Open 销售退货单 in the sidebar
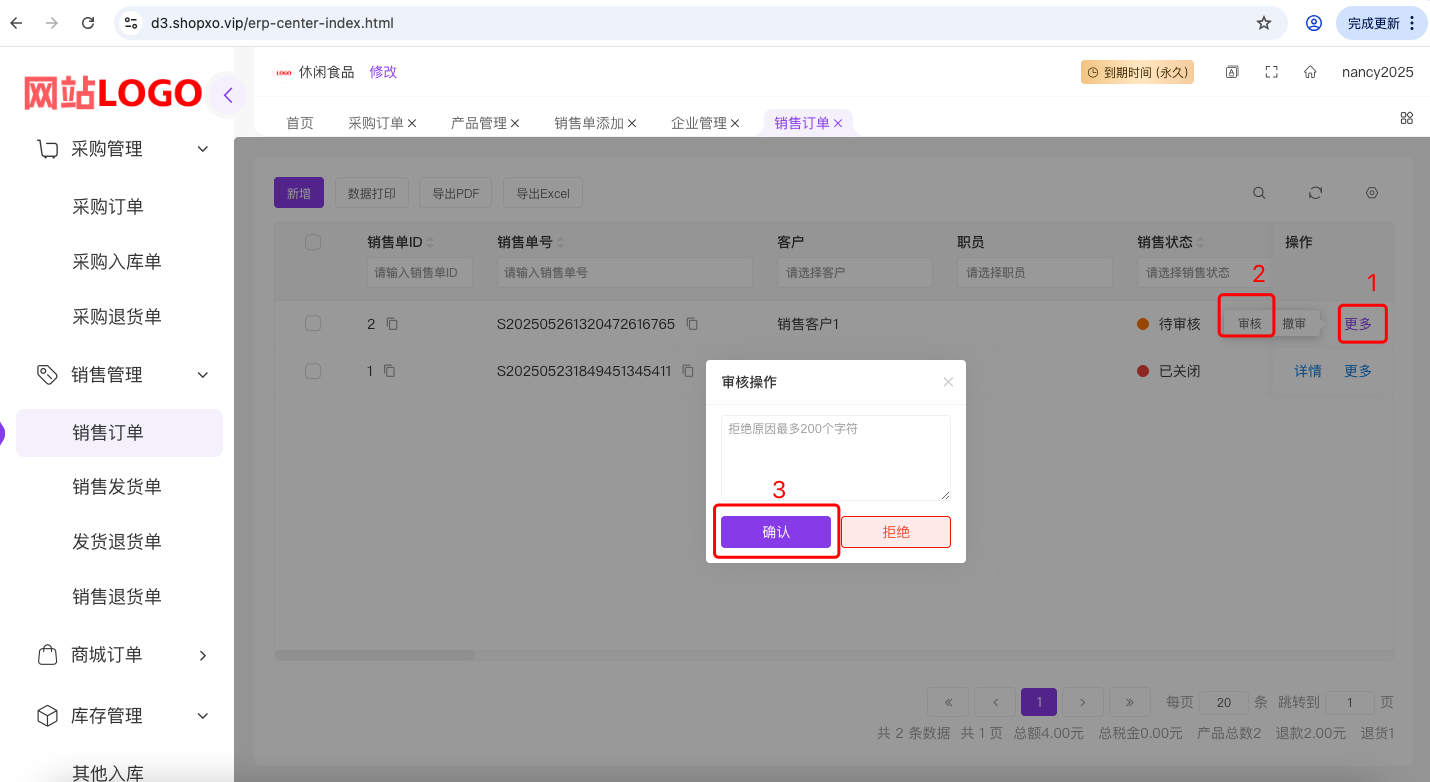 [117, 597]
